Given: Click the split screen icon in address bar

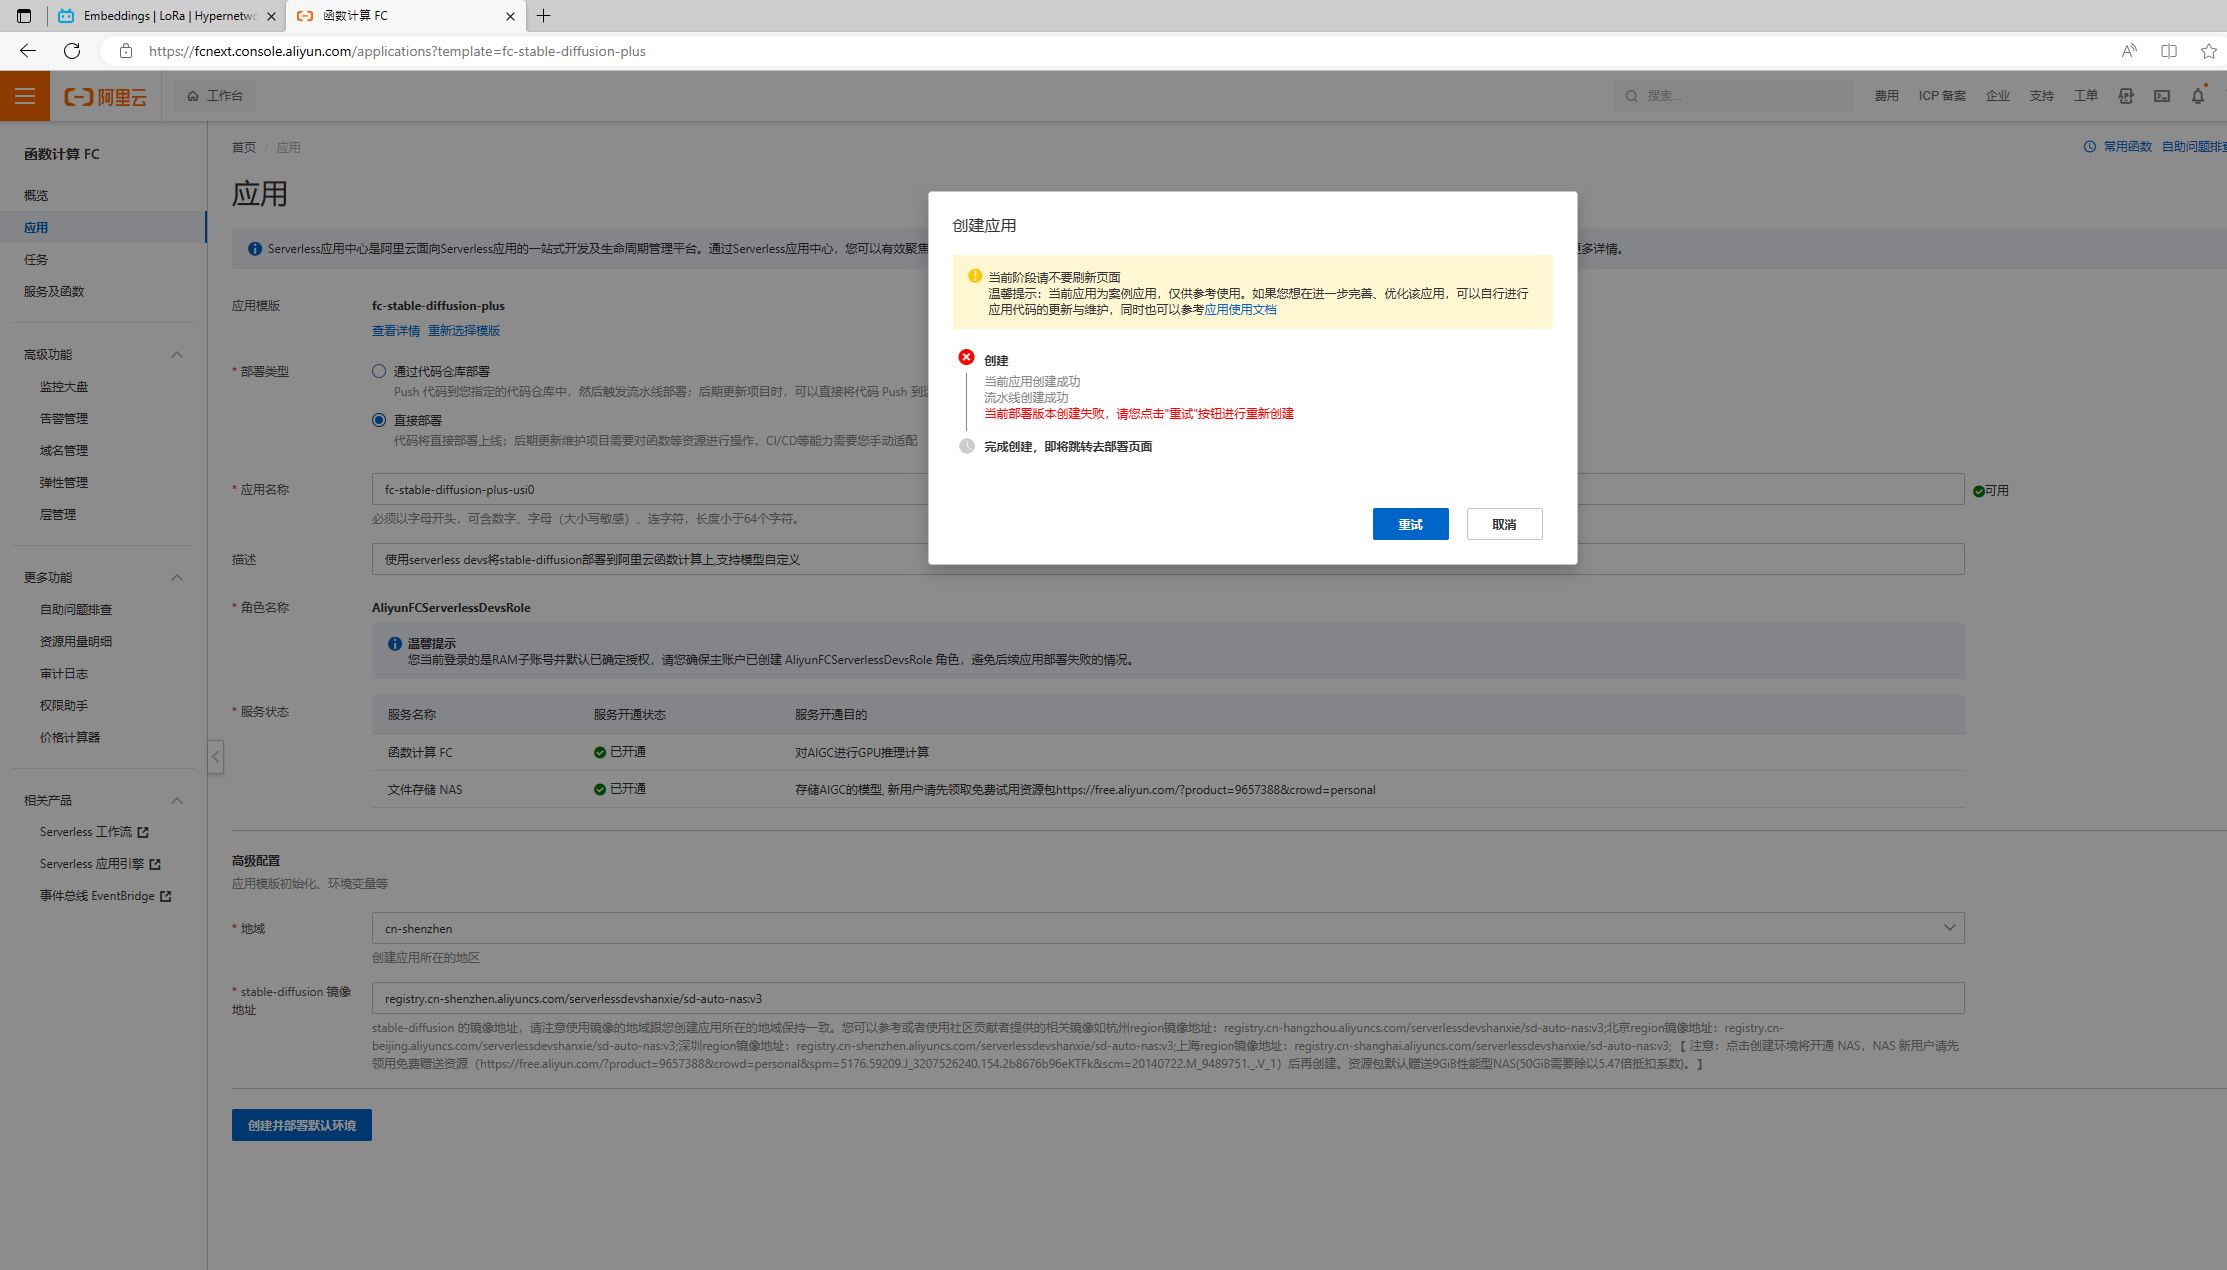Looking at the screenshot, I should (2169, 51).
